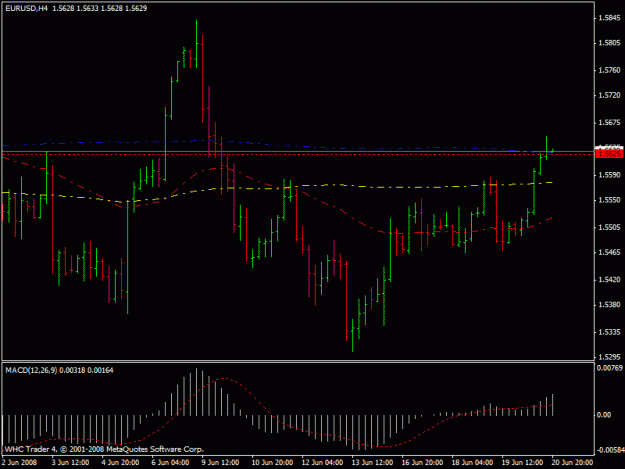Click the 19 Jun 12:00 time label
The height and width of the screenshot is (469, 625).
(522, 462)
